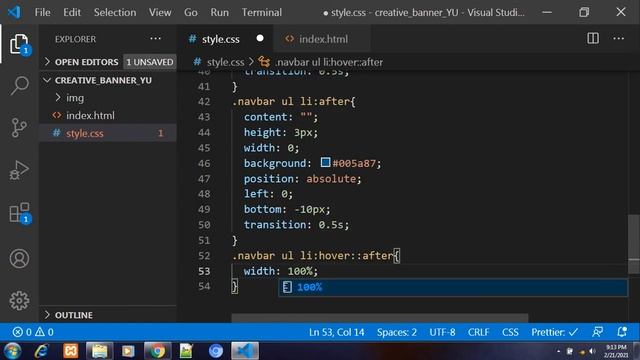Open the Terminal menu
The width and height of the screenshot is (640, 360).
tap(262, 12)
